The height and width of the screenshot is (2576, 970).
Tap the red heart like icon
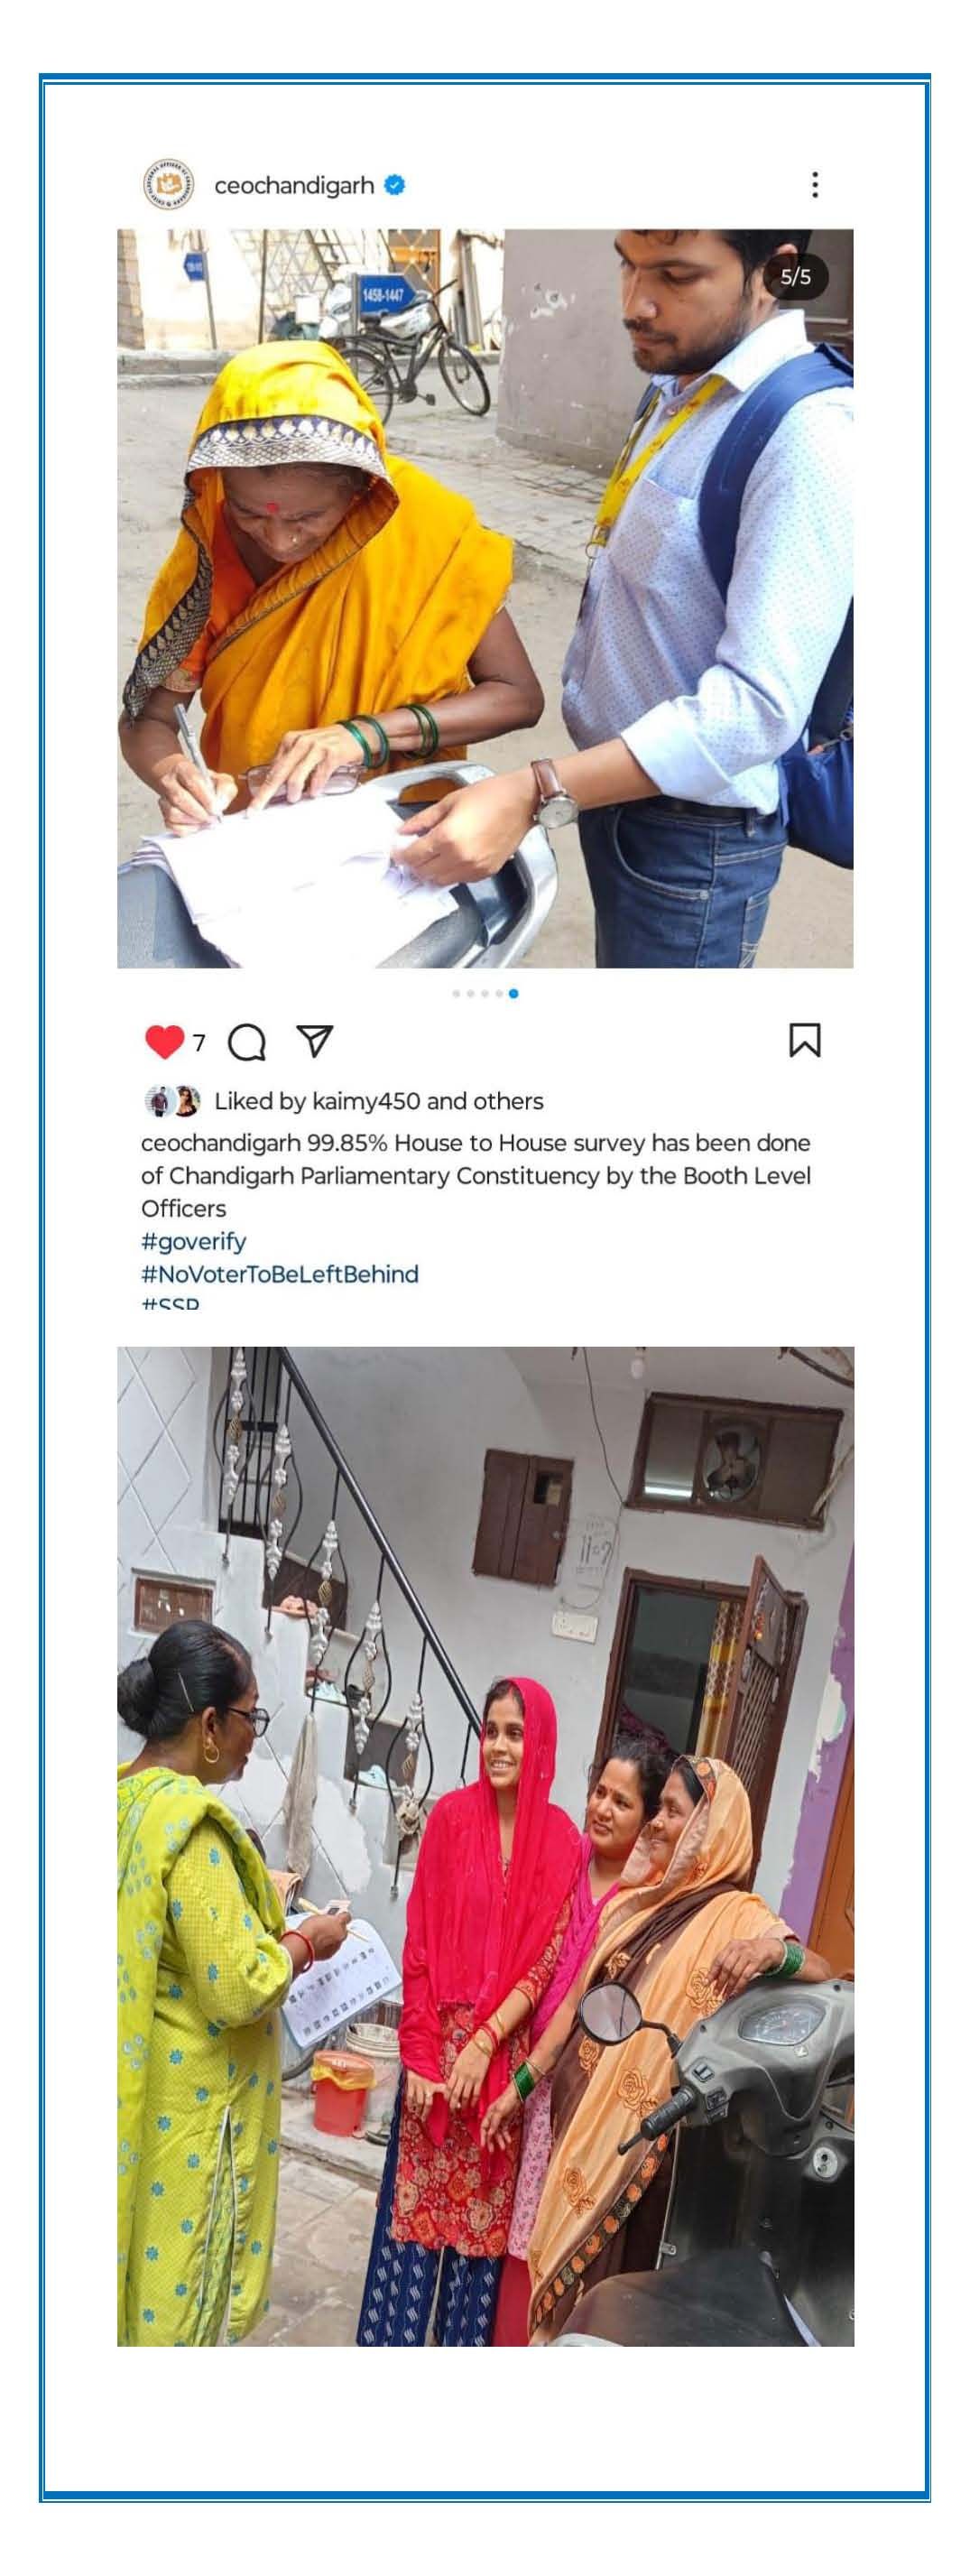pos(164,1041)
